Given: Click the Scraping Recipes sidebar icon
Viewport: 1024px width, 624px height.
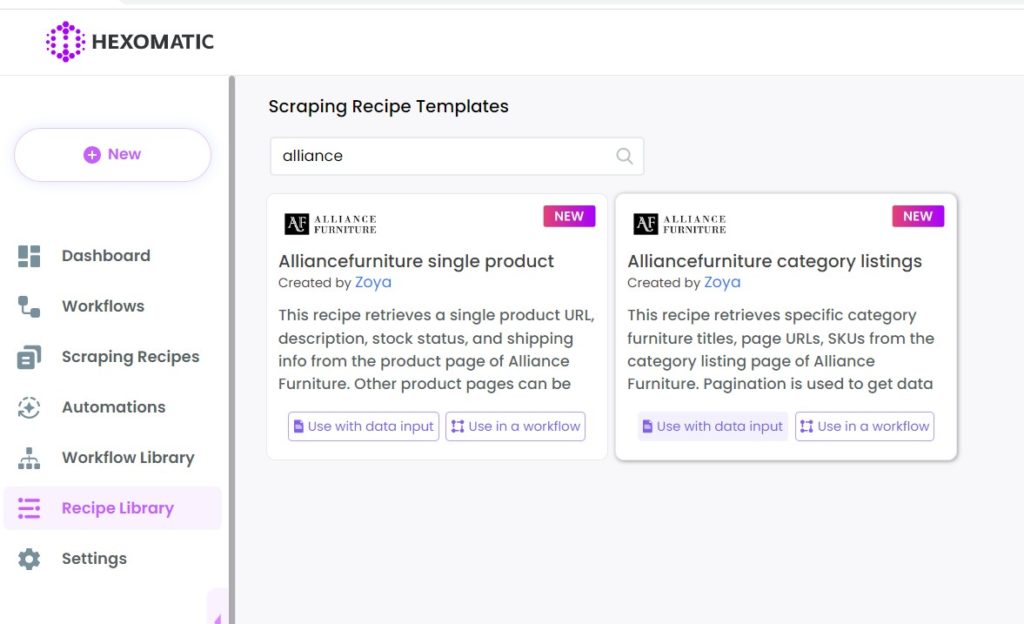Looking at the screenshot, I should [29, 357].
